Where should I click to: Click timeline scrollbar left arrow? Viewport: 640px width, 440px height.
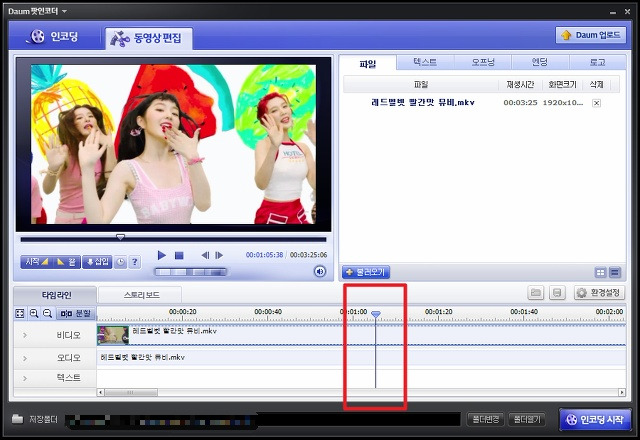(x=100, y=393)
